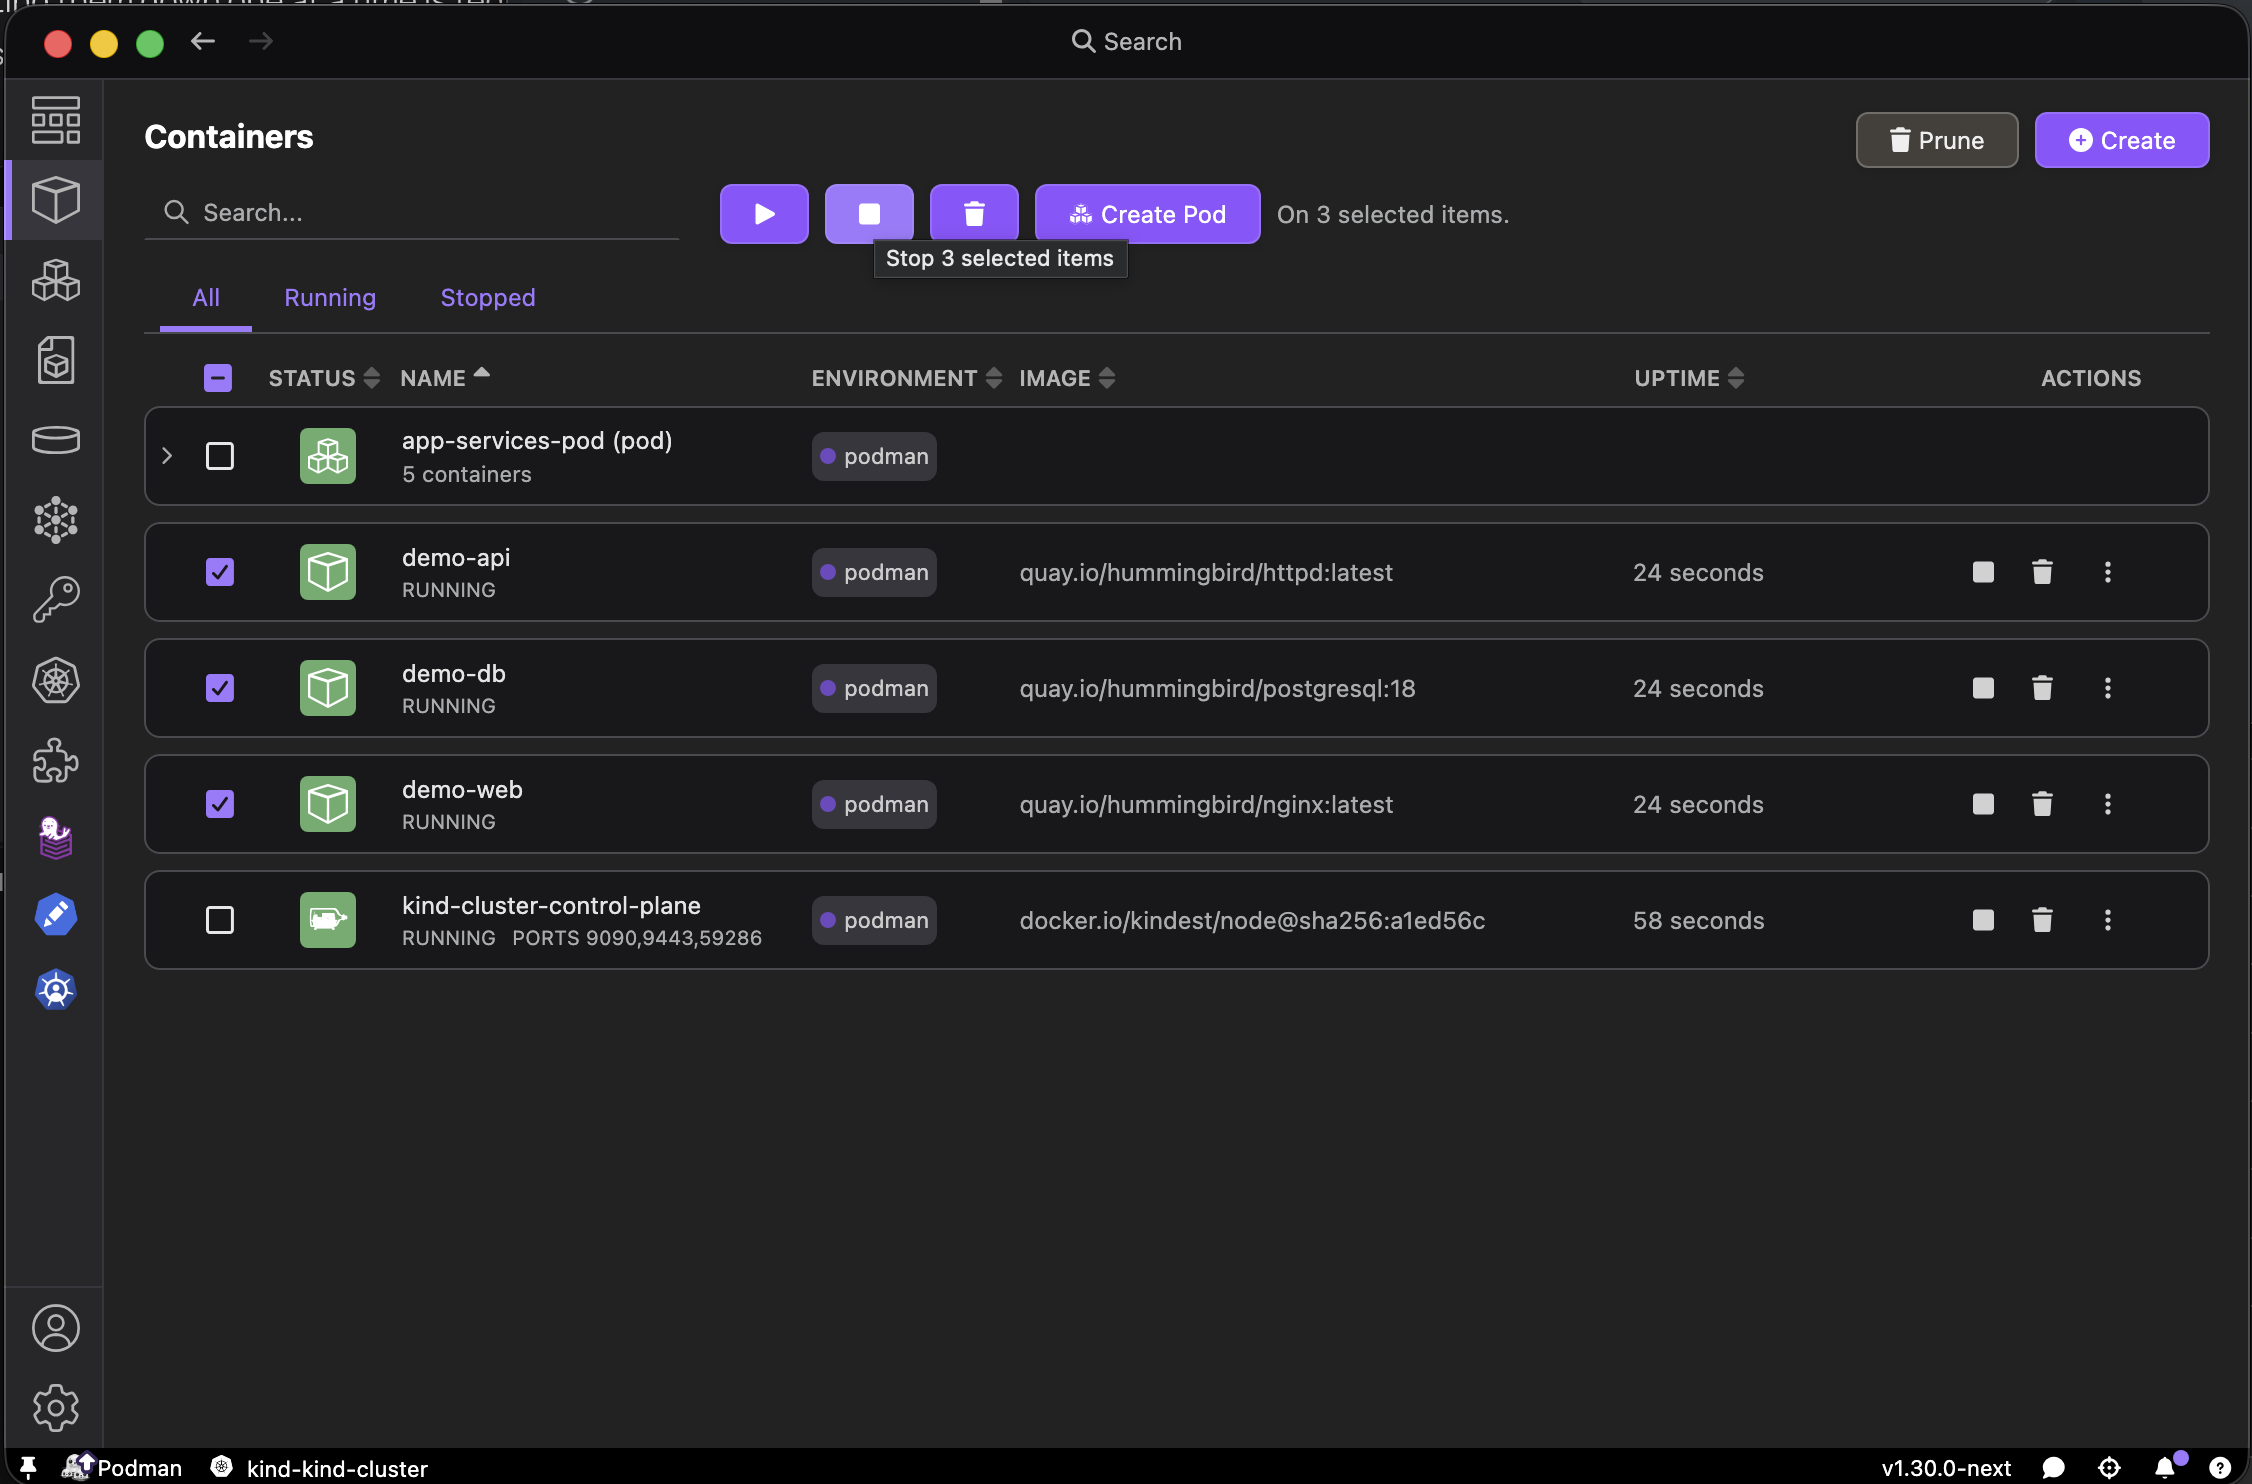
Task: Open the key-shaped Secrets icon in the sidebar
Action: pos(56,600)
